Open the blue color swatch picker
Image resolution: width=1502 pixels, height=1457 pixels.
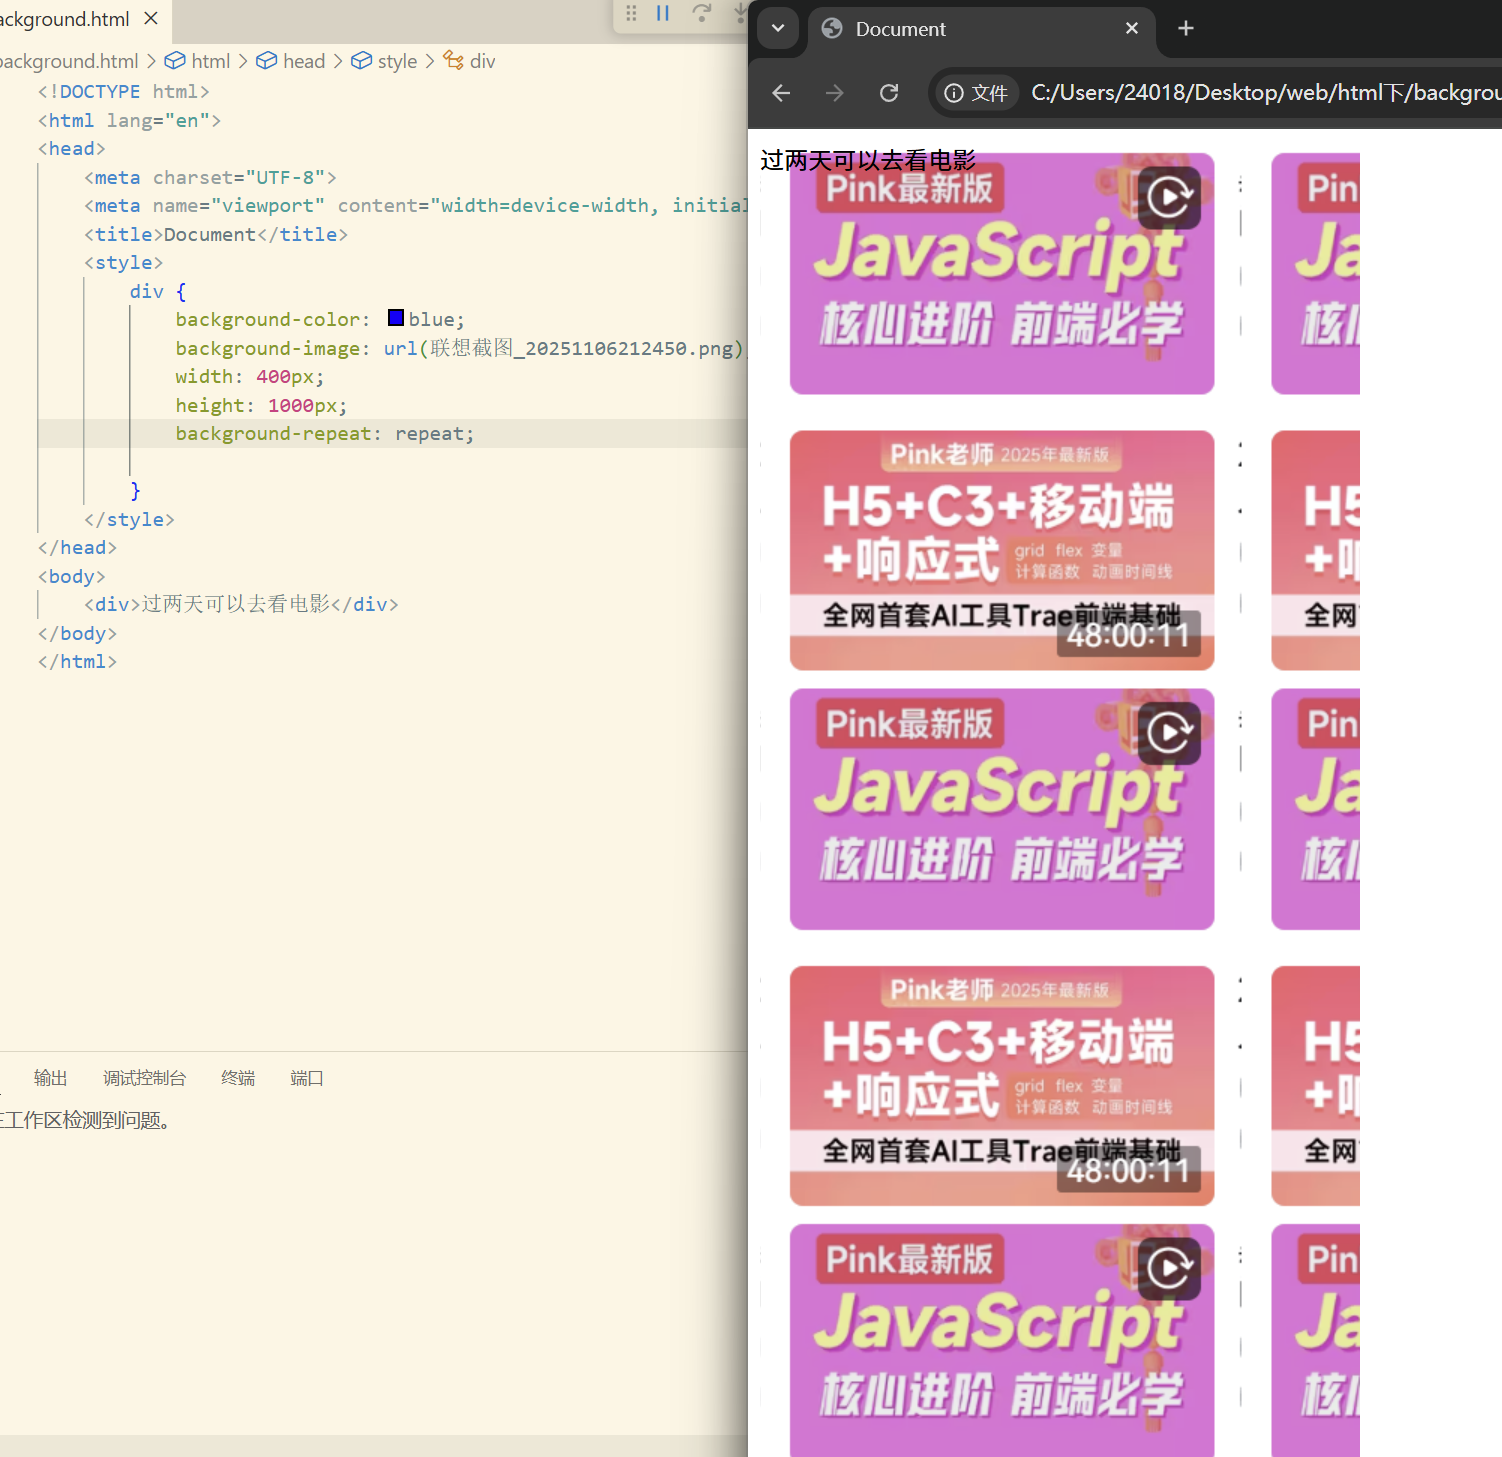click(396, 318)
